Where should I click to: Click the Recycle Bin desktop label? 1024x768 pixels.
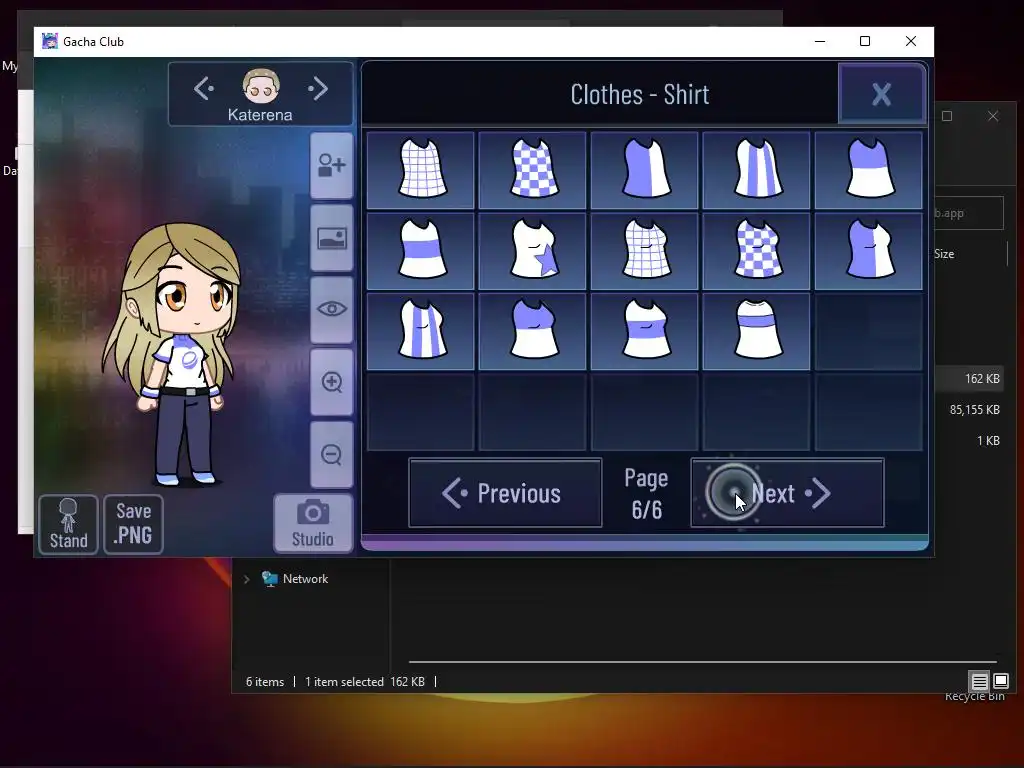coord(974,697)
